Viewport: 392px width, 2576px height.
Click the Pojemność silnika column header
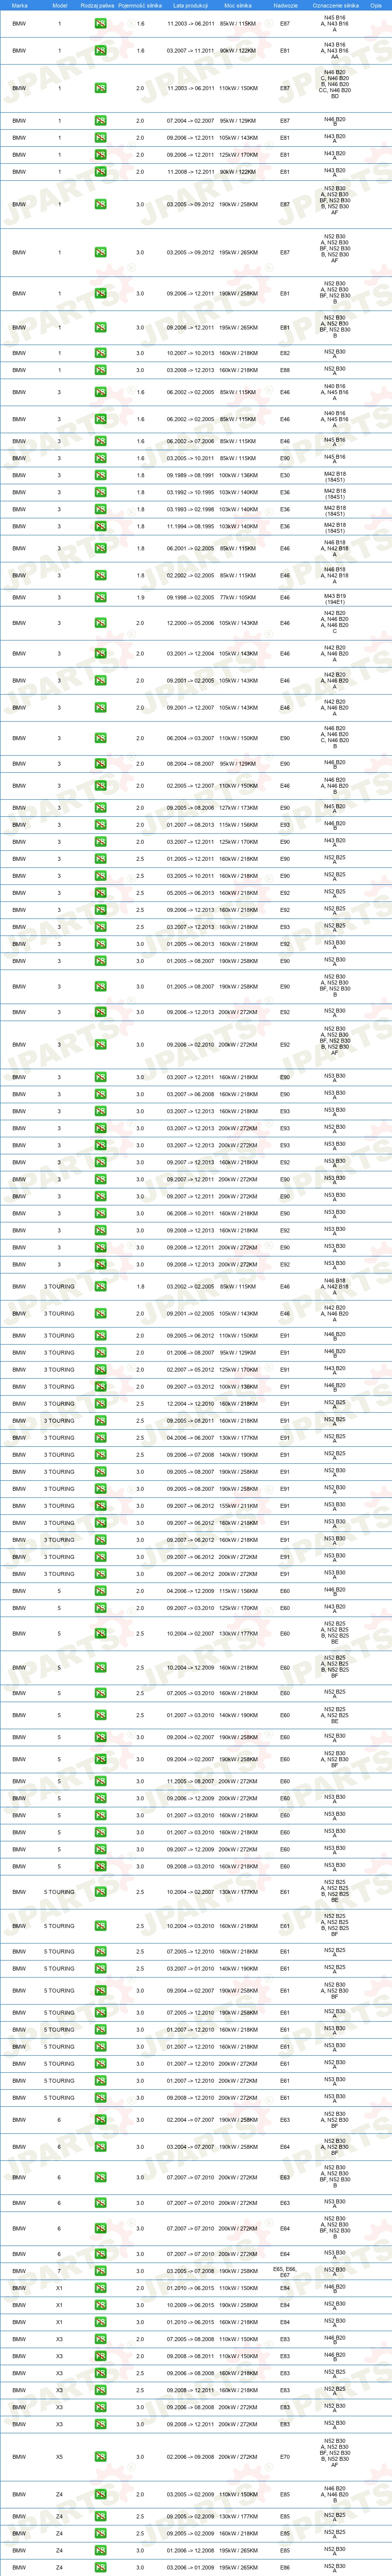point(140,5)
